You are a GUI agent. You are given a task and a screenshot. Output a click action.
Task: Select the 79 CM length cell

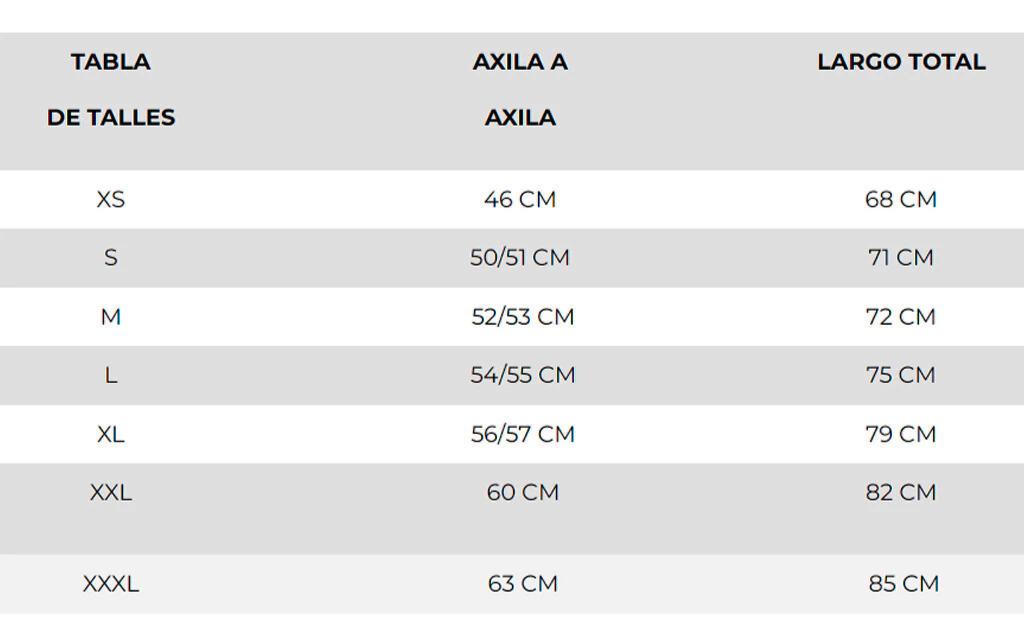tap(901, 434)
